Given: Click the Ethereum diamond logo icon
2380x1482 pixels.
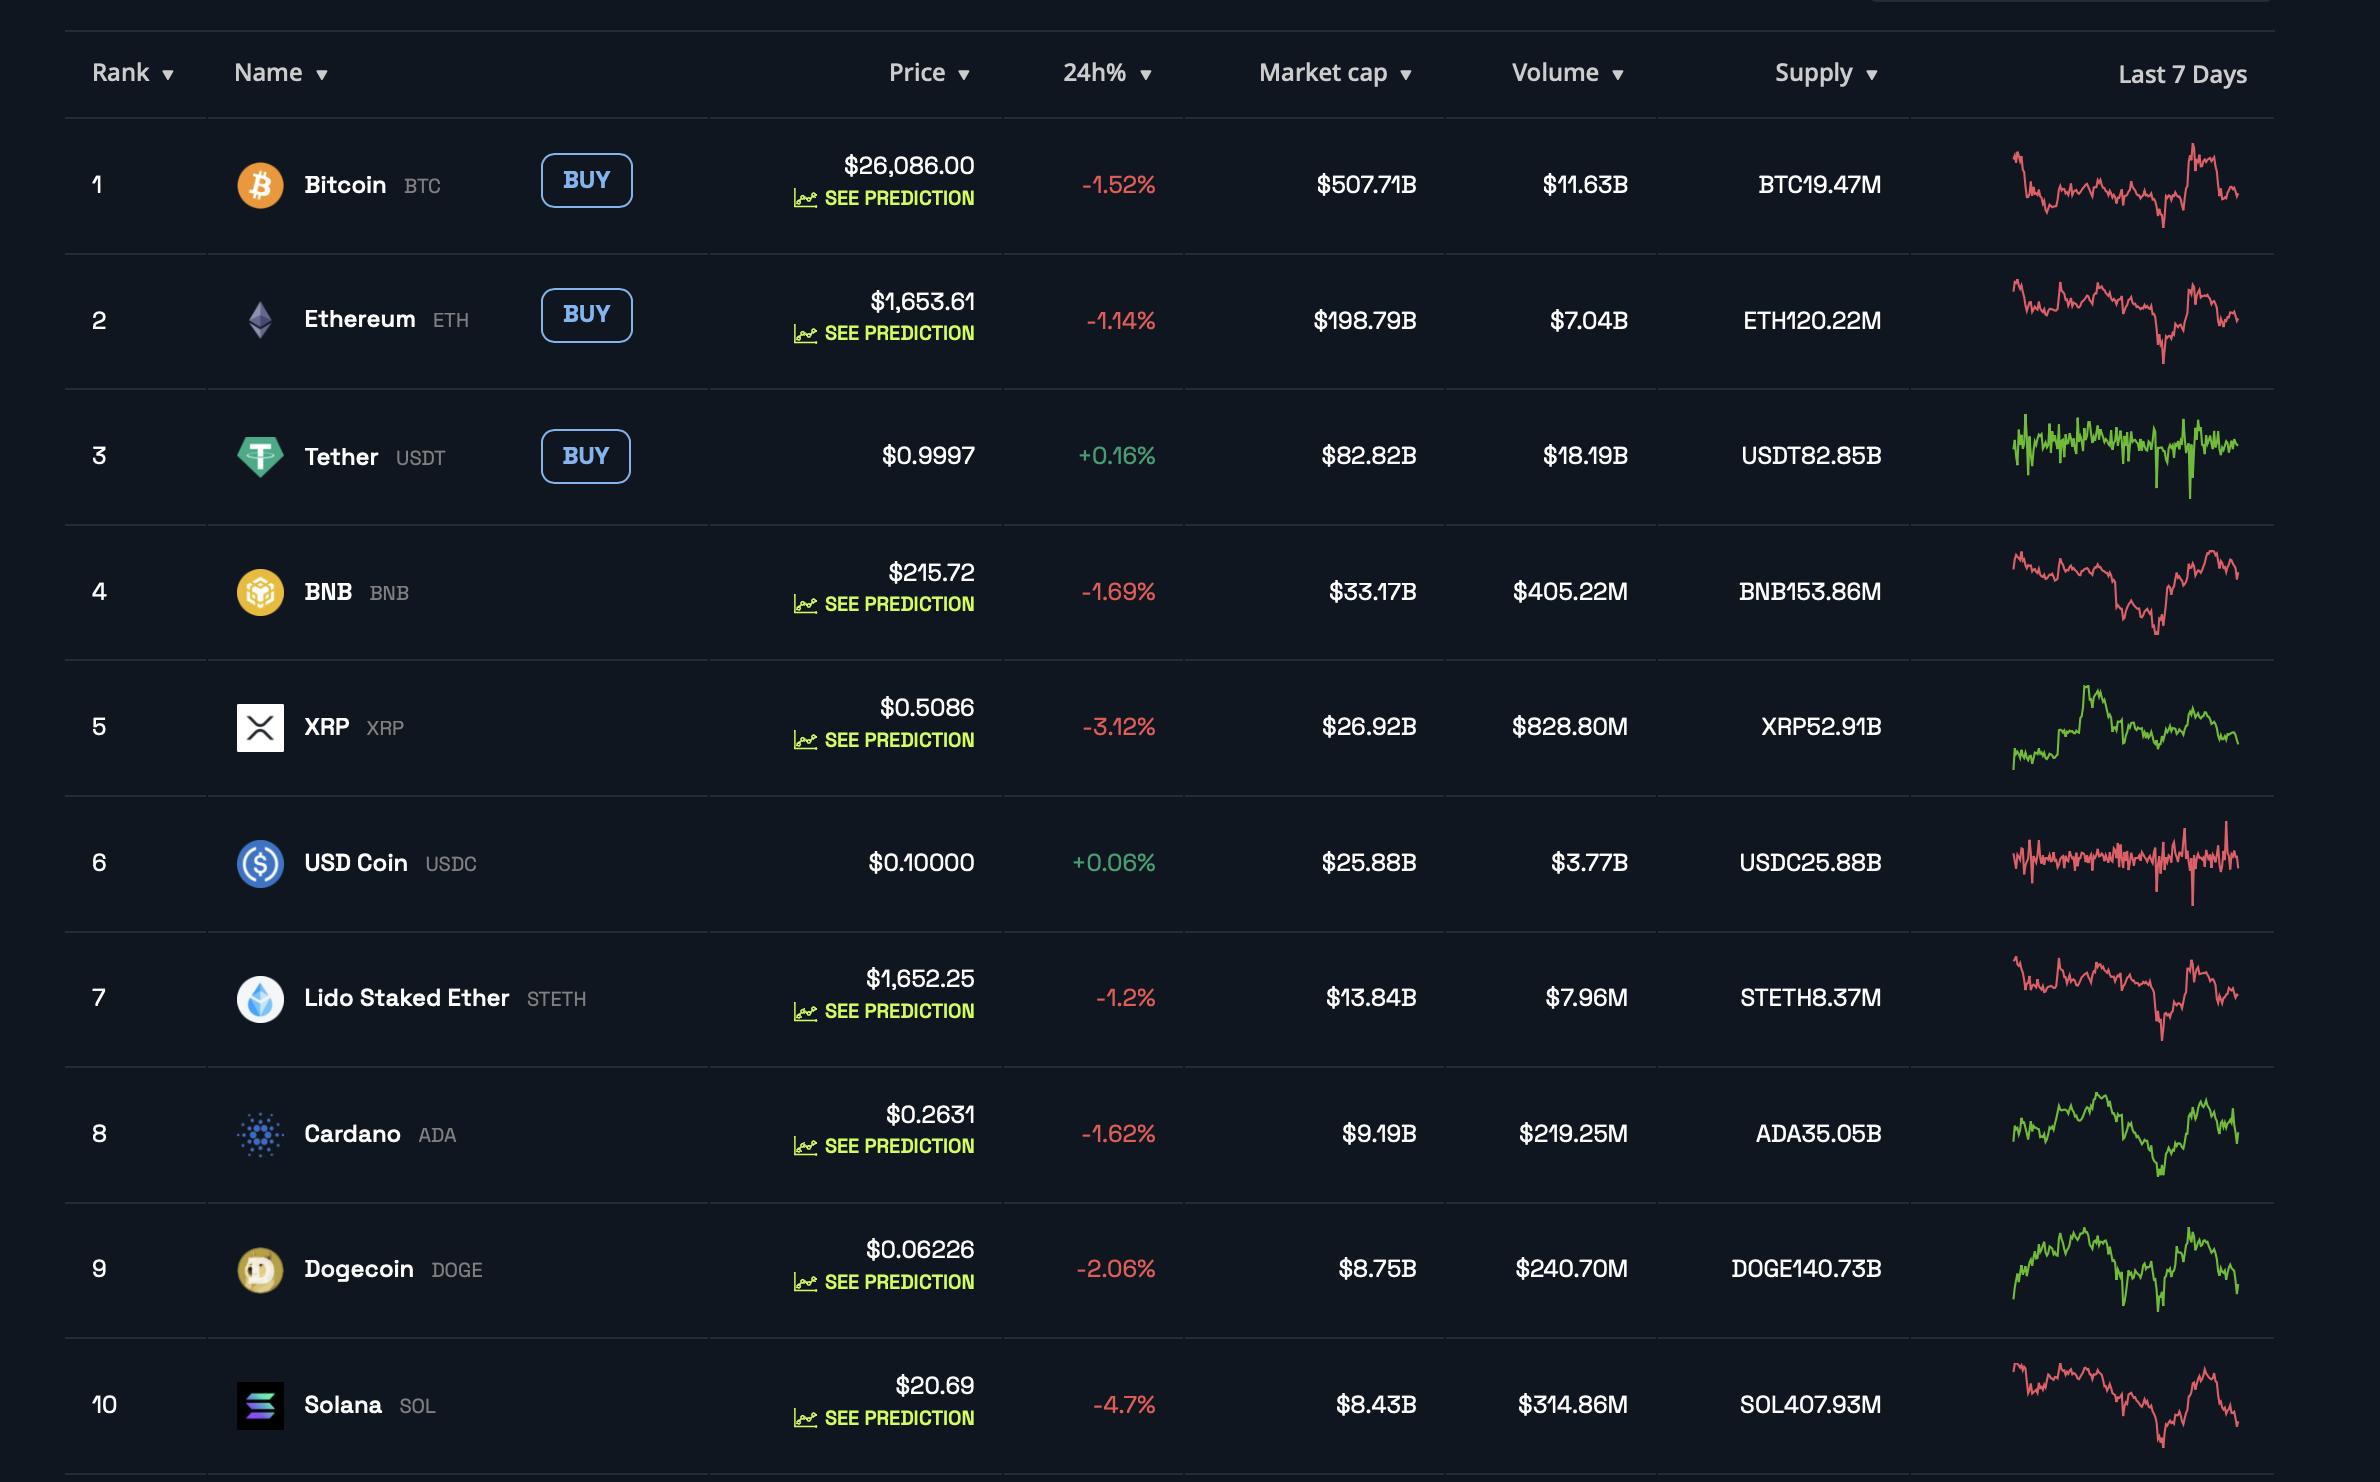Looking at the screenshot, I should point(260,320).
